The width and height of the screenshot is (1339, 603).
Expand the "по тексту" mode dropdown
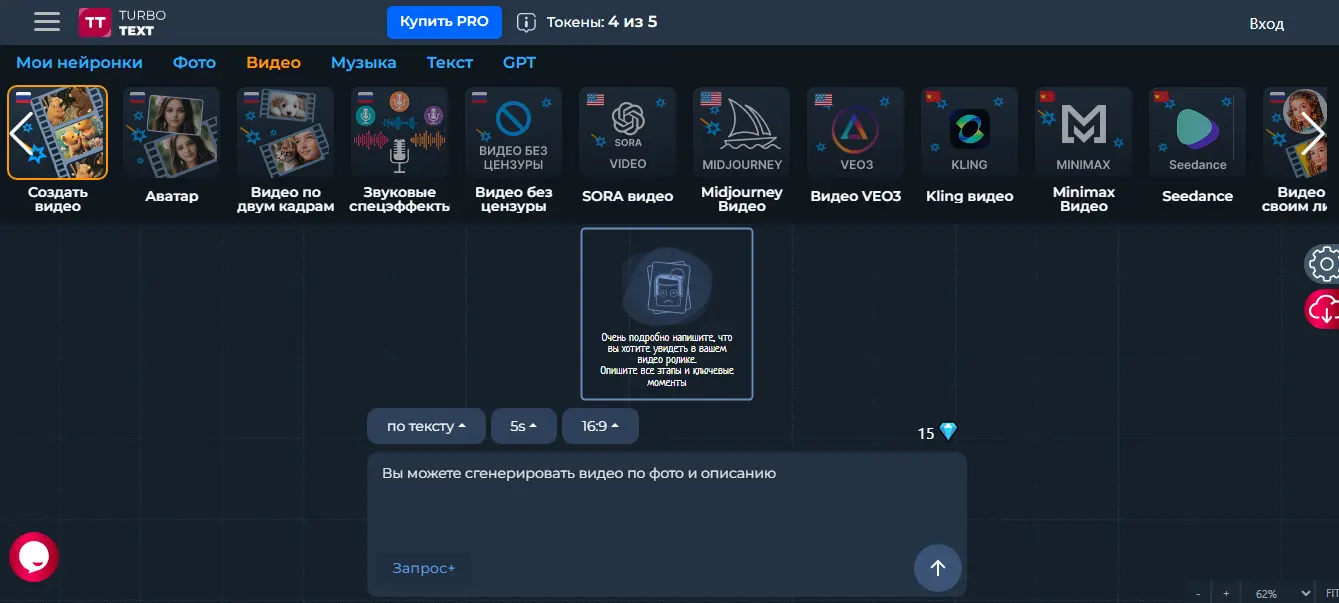point(426,426)
